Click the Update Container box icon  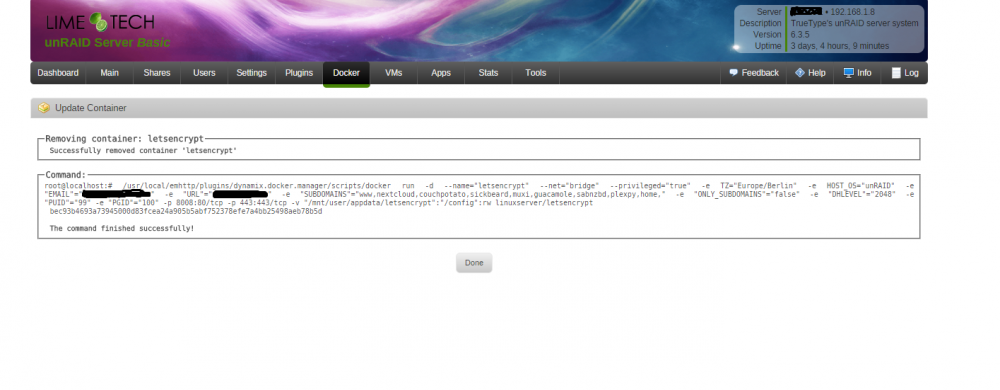point(44,108)
